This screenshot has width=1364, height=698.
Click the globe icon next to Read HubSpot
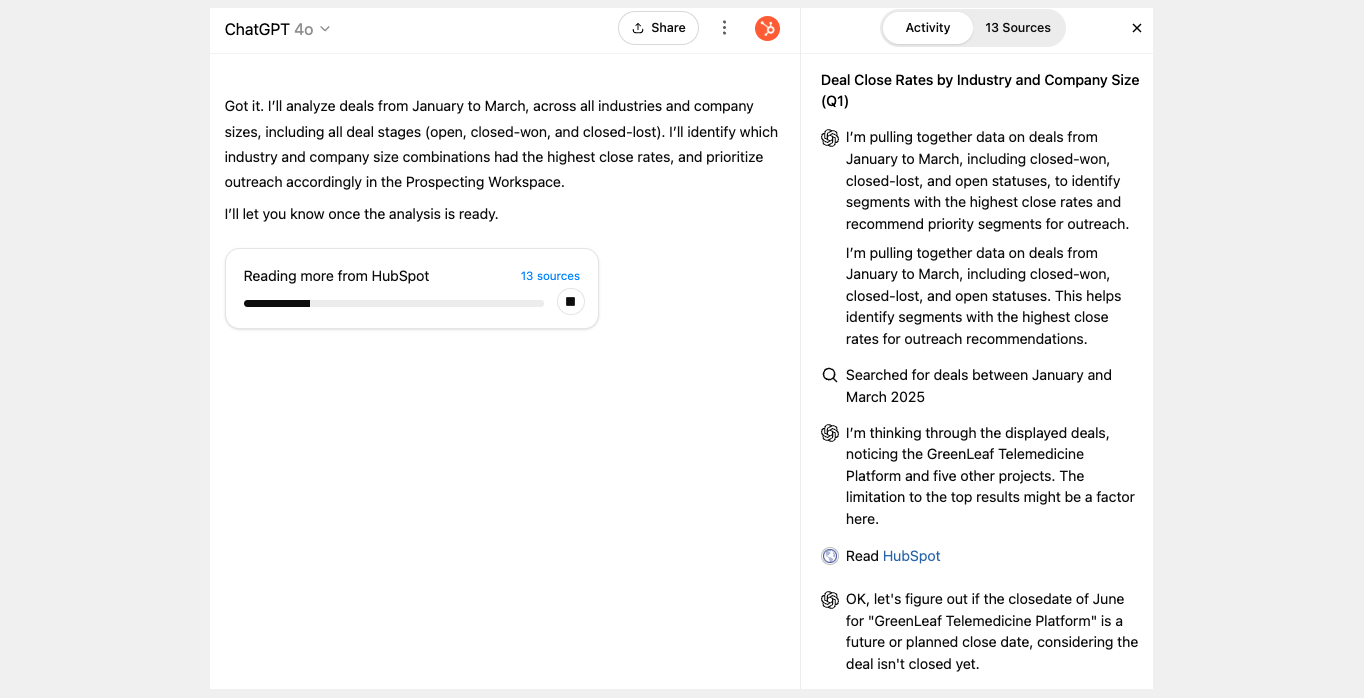pos(829,556)
